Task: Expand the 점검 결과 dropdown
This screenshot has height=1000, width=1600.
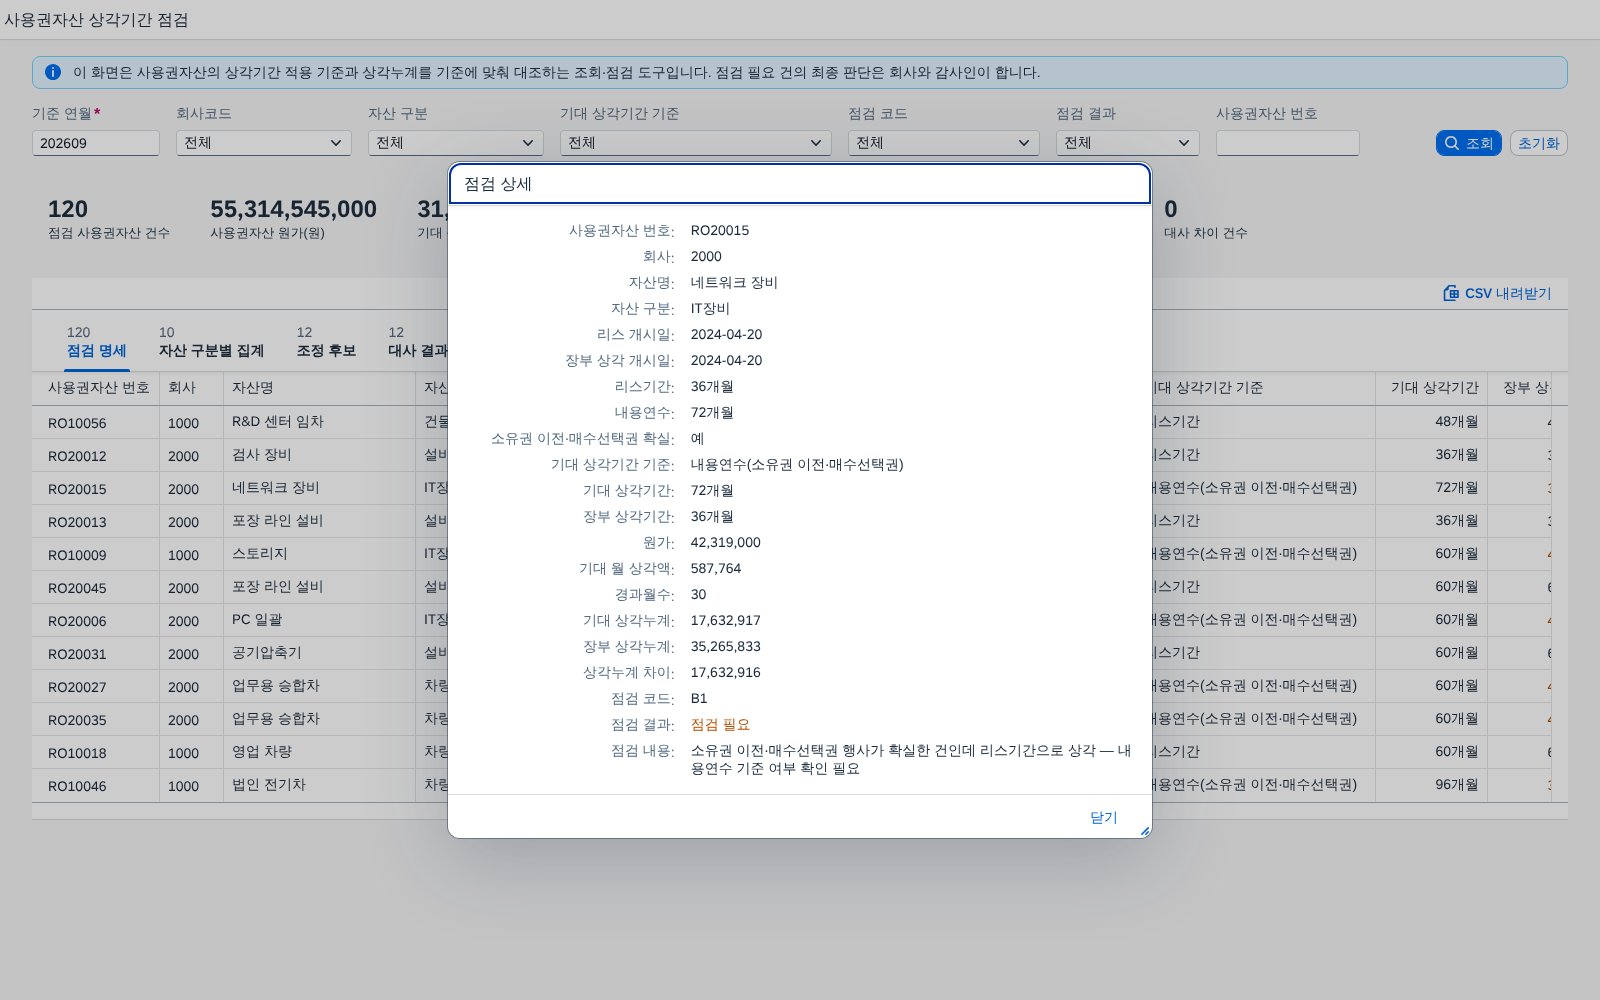Action: tap(1128, 143)
